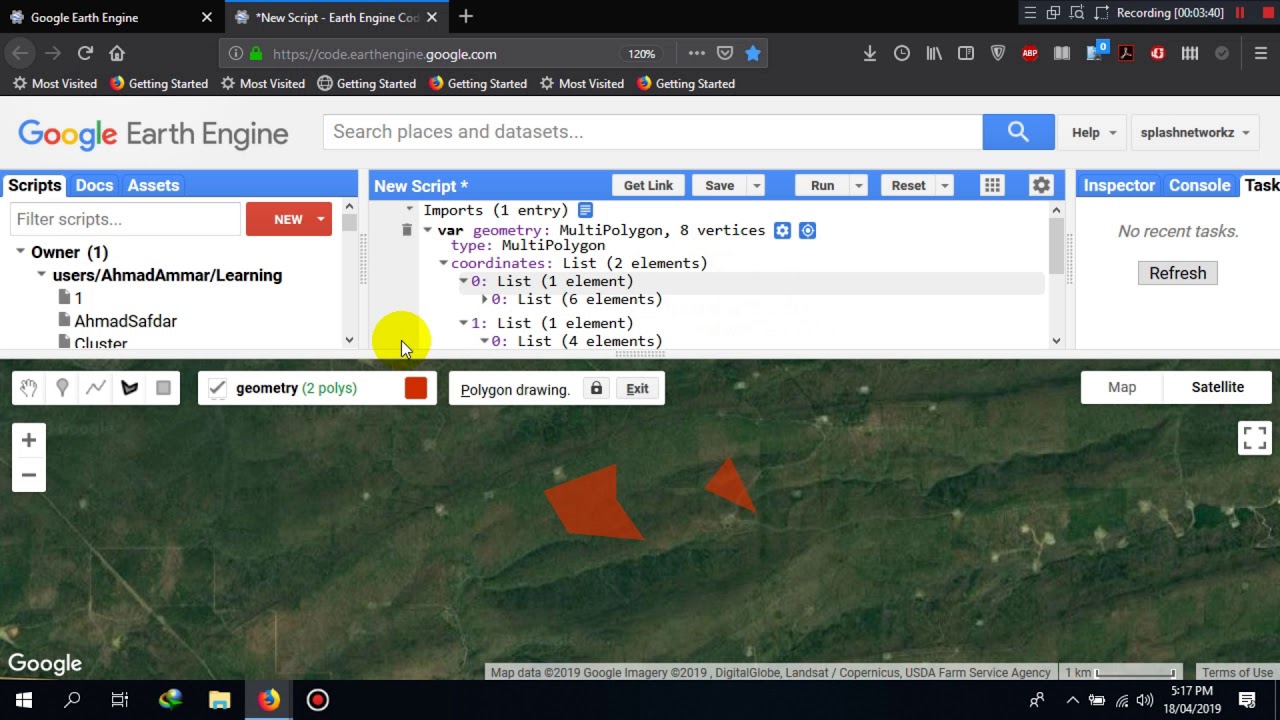
Task: Click the blue search magnifier button
Action: (1018, 132)
